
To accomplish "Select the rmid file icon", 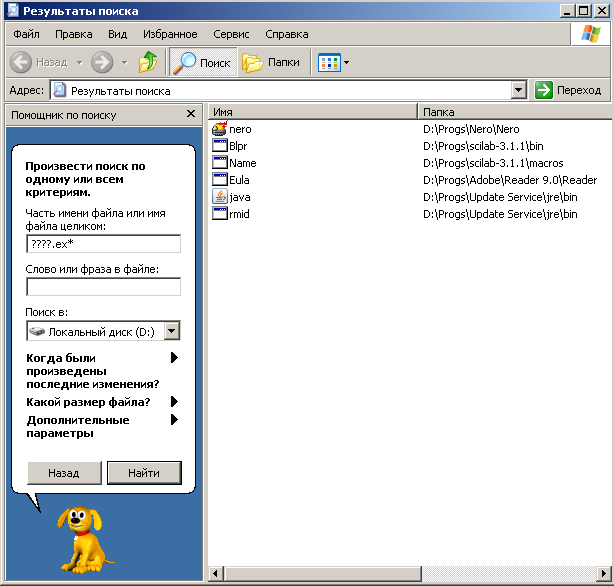I will [x=220, y=213].
